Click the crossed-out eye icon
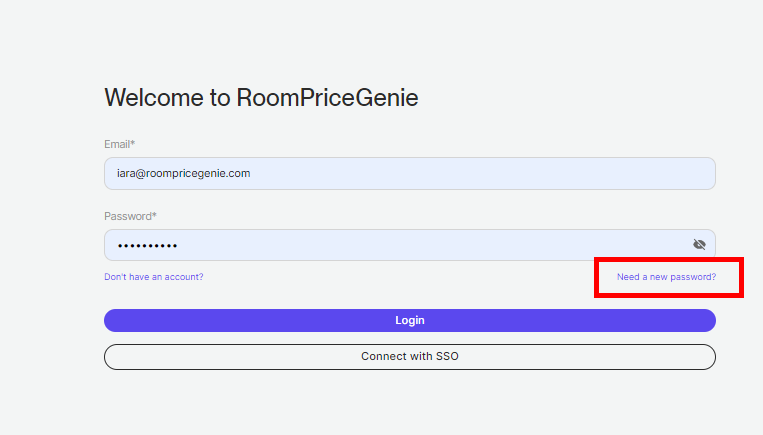The width and height of the screenshot is (763, 435). tap(699, 245)
